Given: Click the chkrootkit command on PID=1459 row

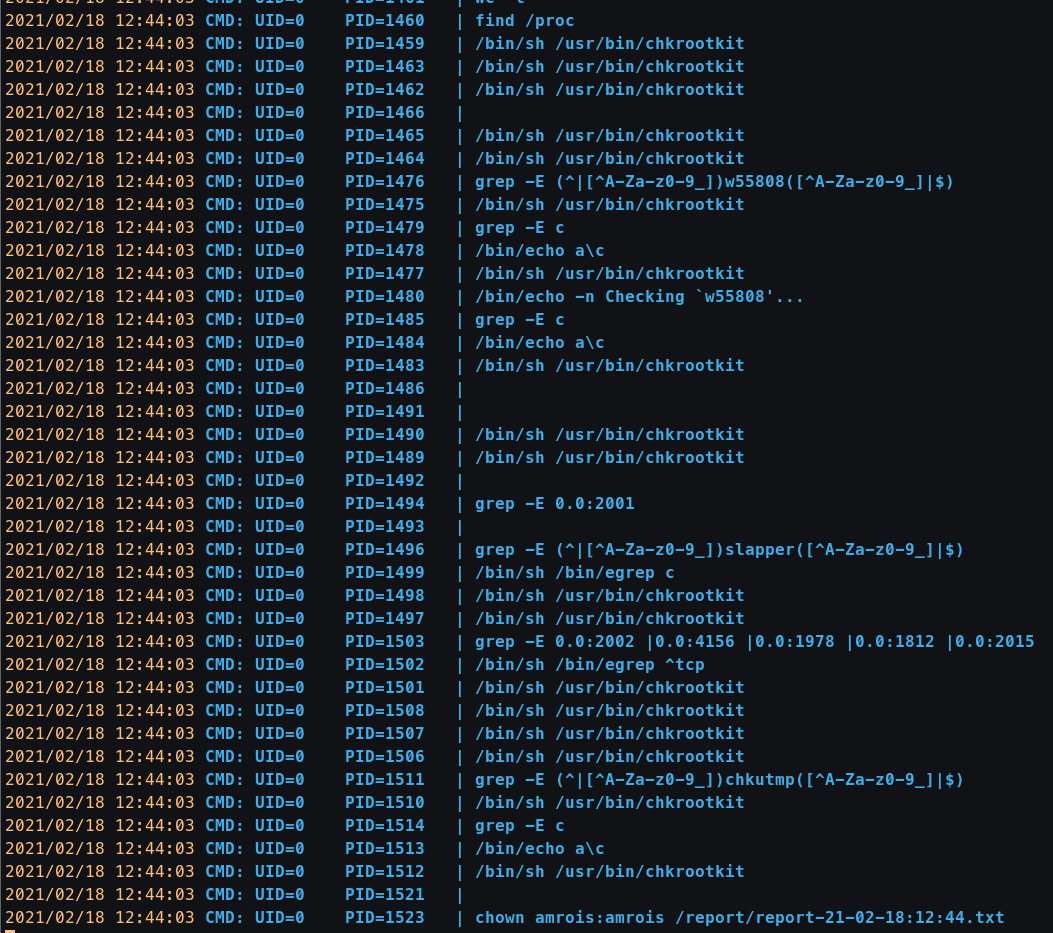Looking at the screenshot, I should click(x=609, y=43).
